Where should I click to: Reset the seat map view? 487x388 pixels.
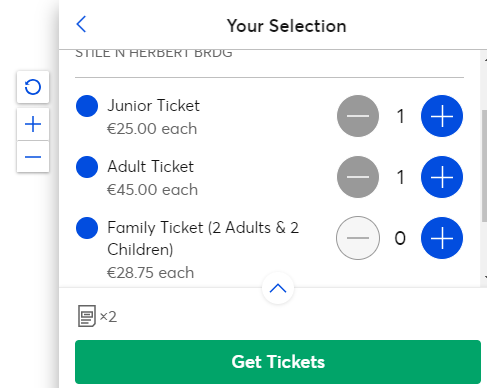click(33, 87)
